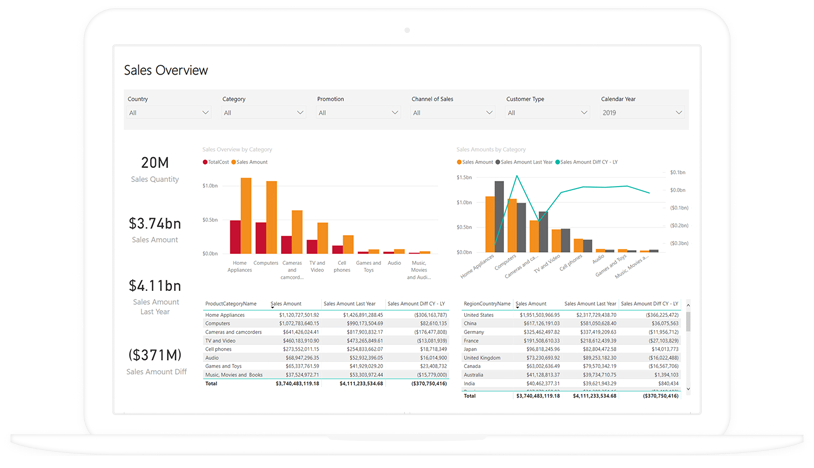Click the RegionCountryName column header

pyautogui.click(x=487, y=303)
